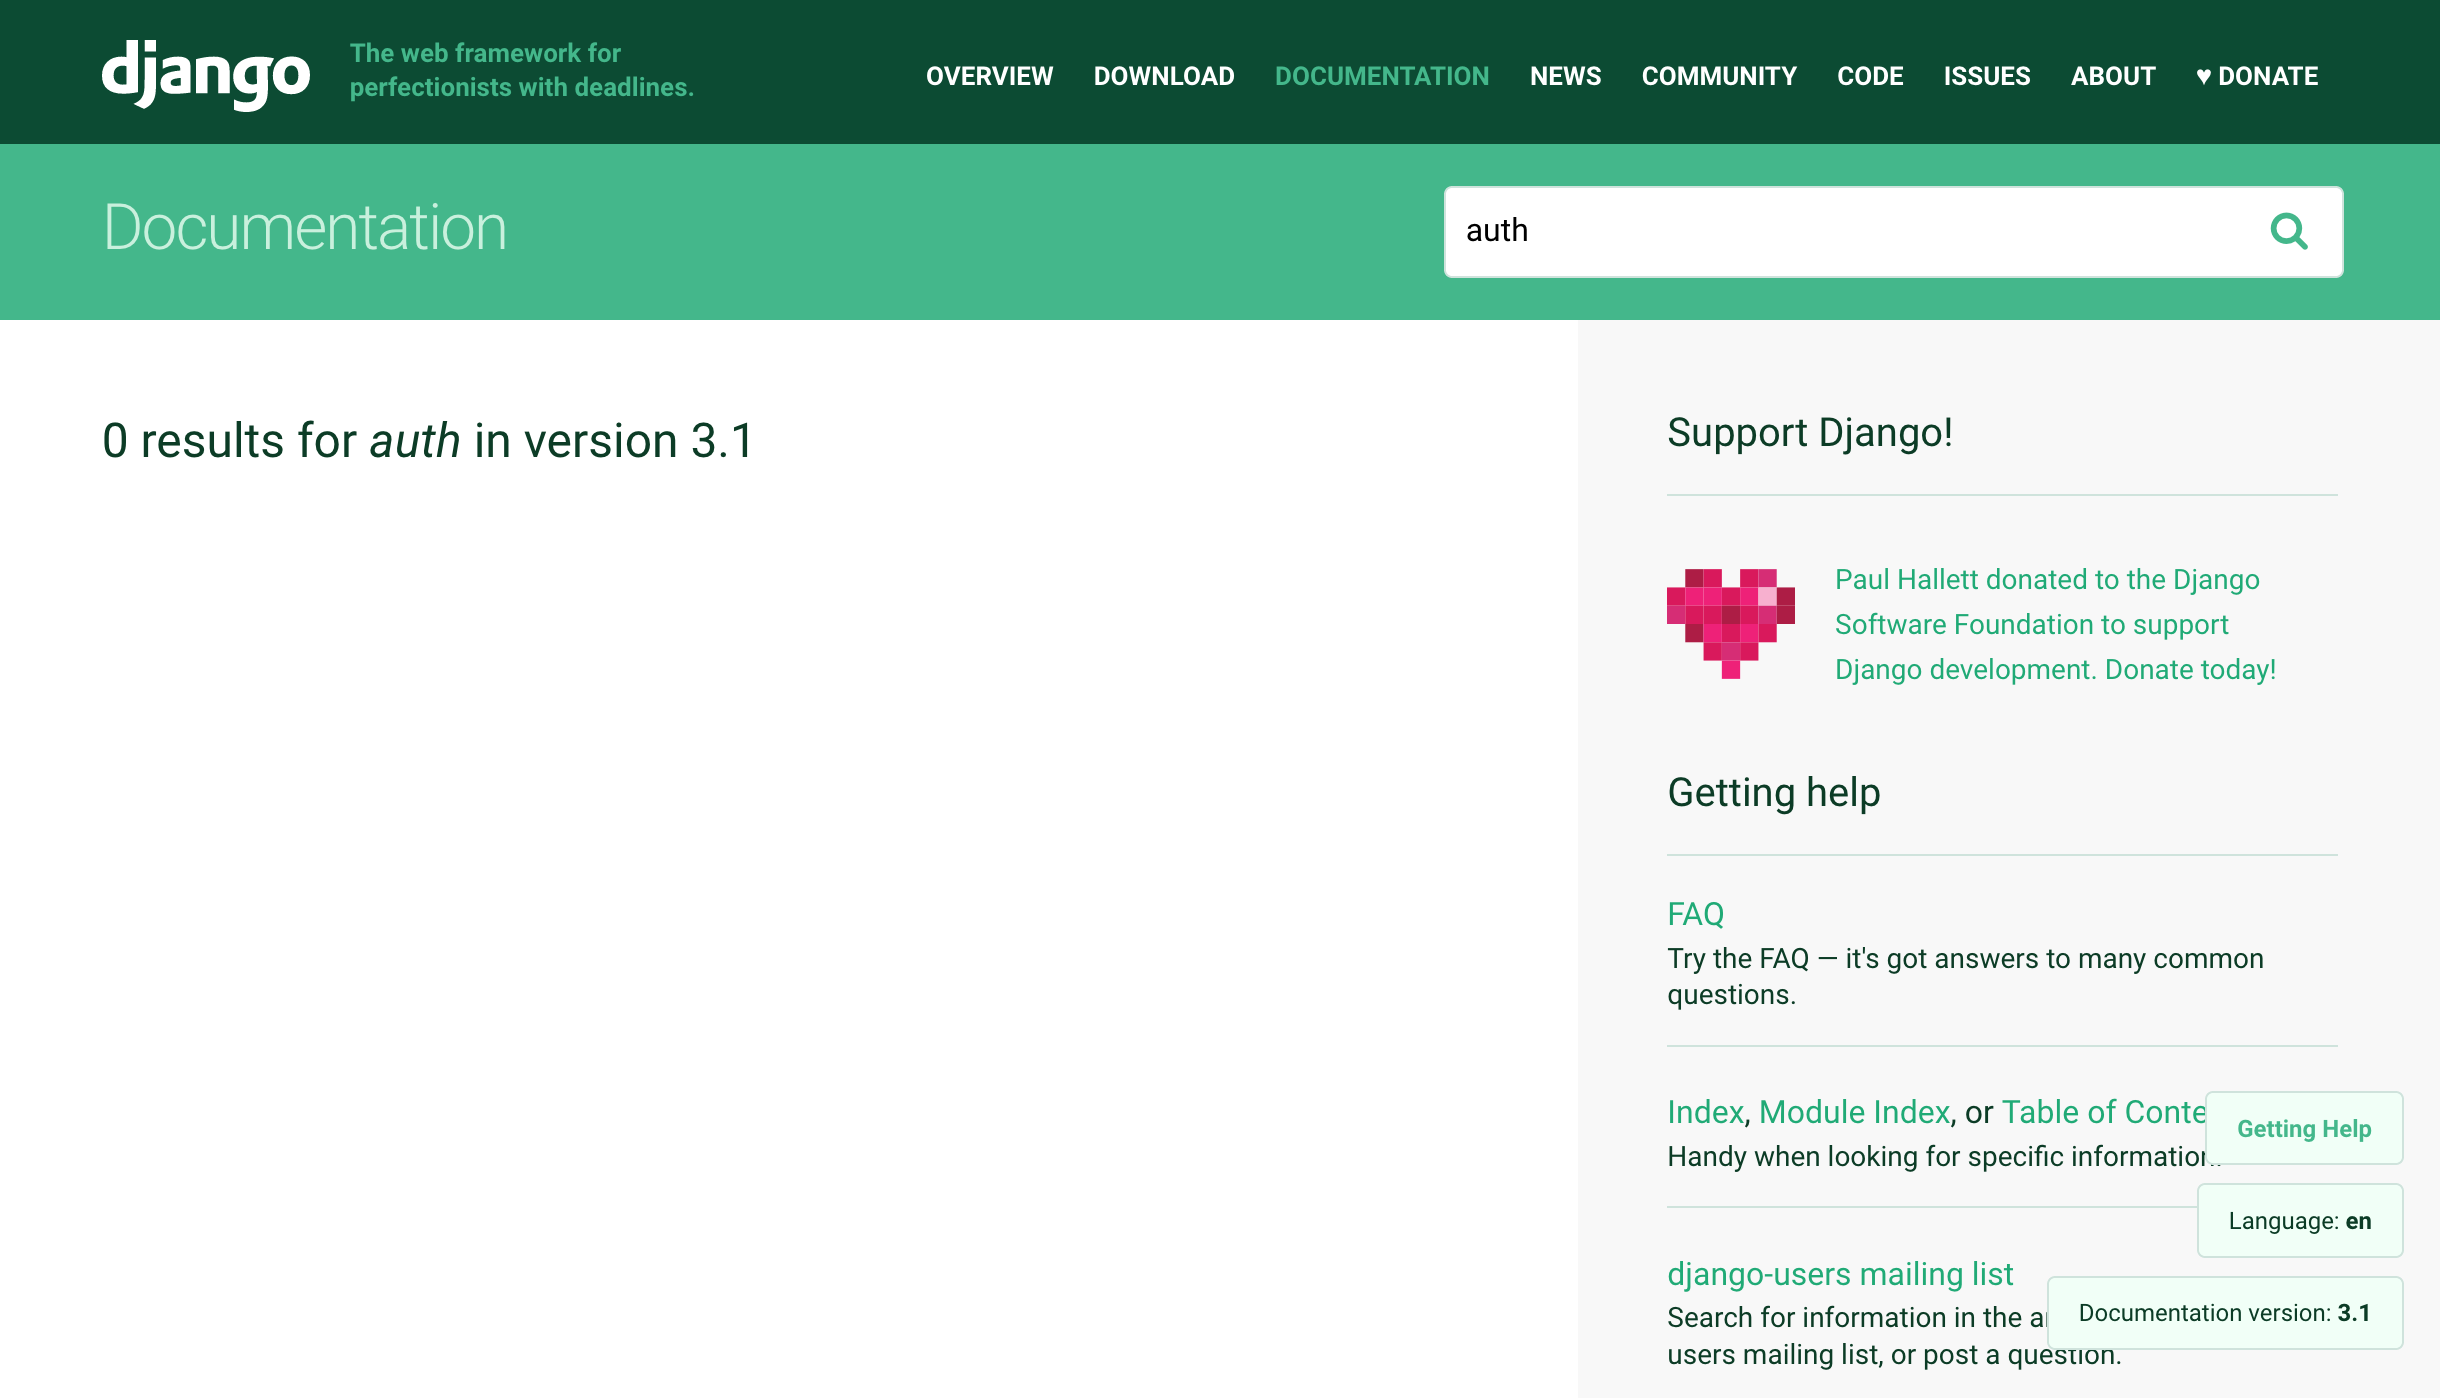Open the DOWNLOAD page
This screenshot has width=2440, height=1398.
click(x=1164, y=76)
